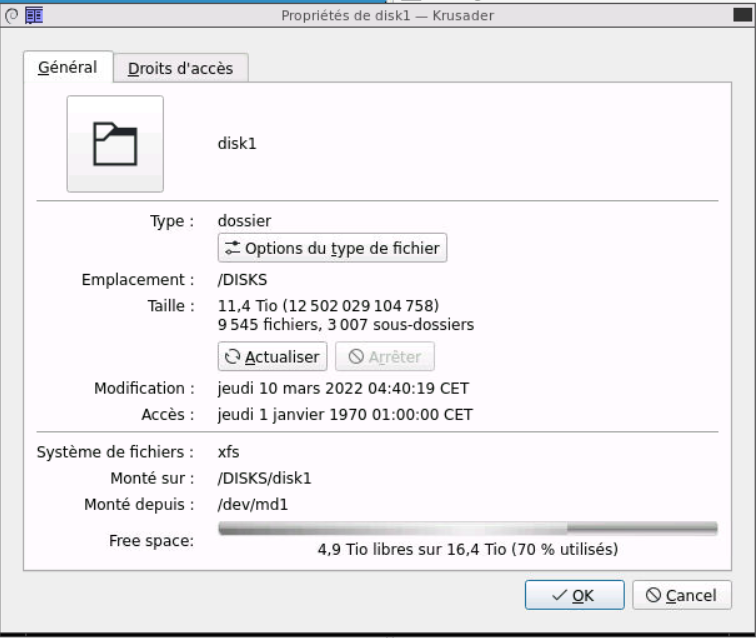Click the modification date jeudi 10 mars 2022
Screen dimensions: 756x638
343,388
